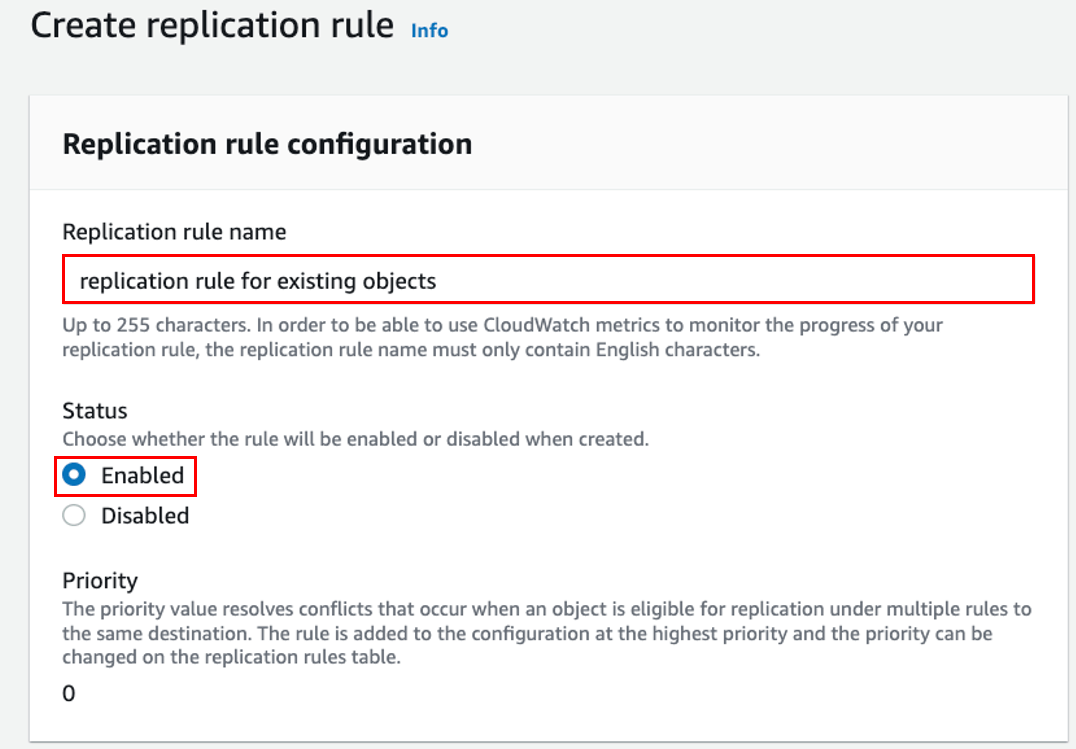
Task: Click the priority value 0
Action: tap(69, 692)
